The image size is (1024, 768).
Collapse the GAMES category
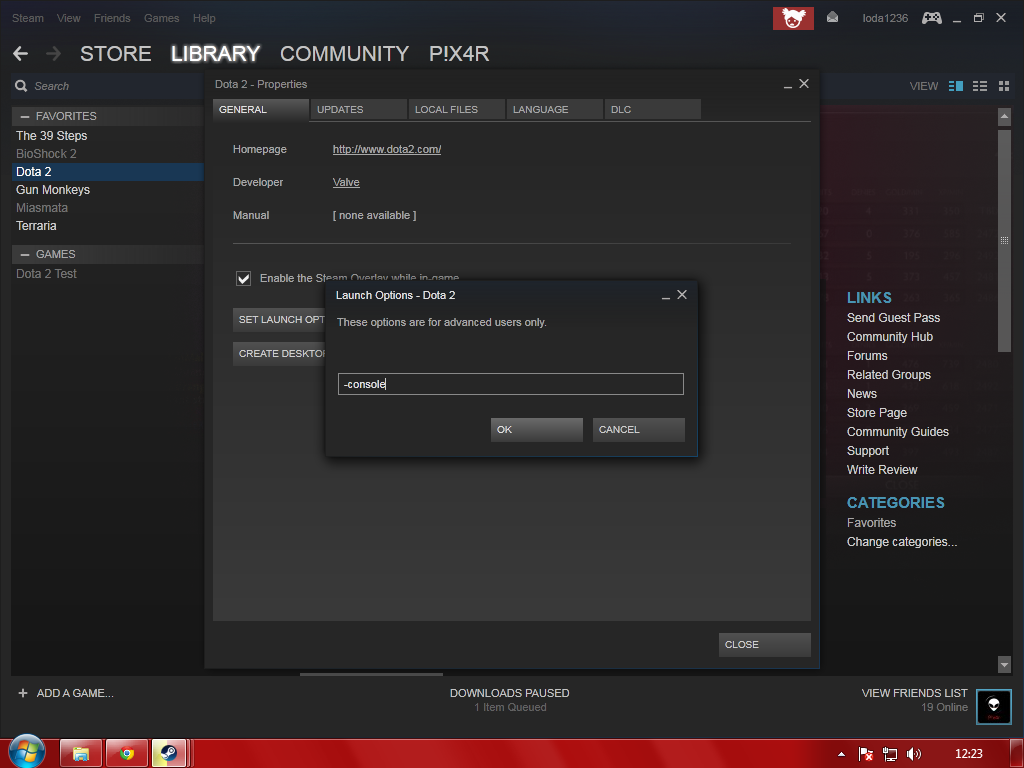pos(25,254)
